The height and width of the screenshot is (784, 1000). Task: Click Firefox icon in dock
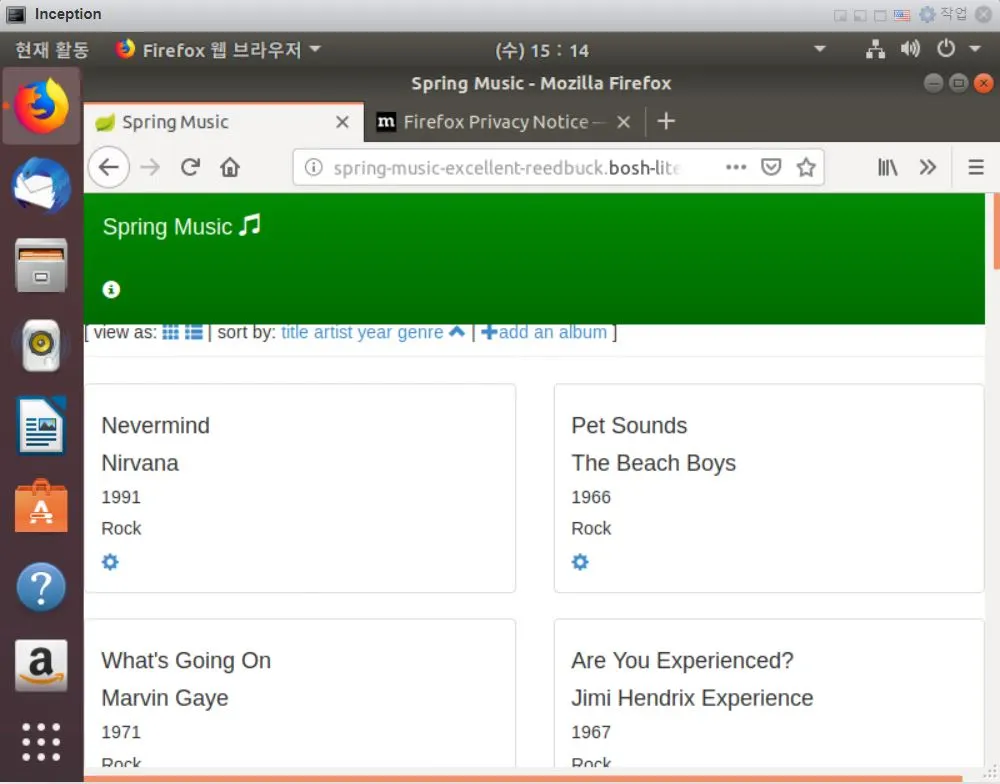point(41,106)
